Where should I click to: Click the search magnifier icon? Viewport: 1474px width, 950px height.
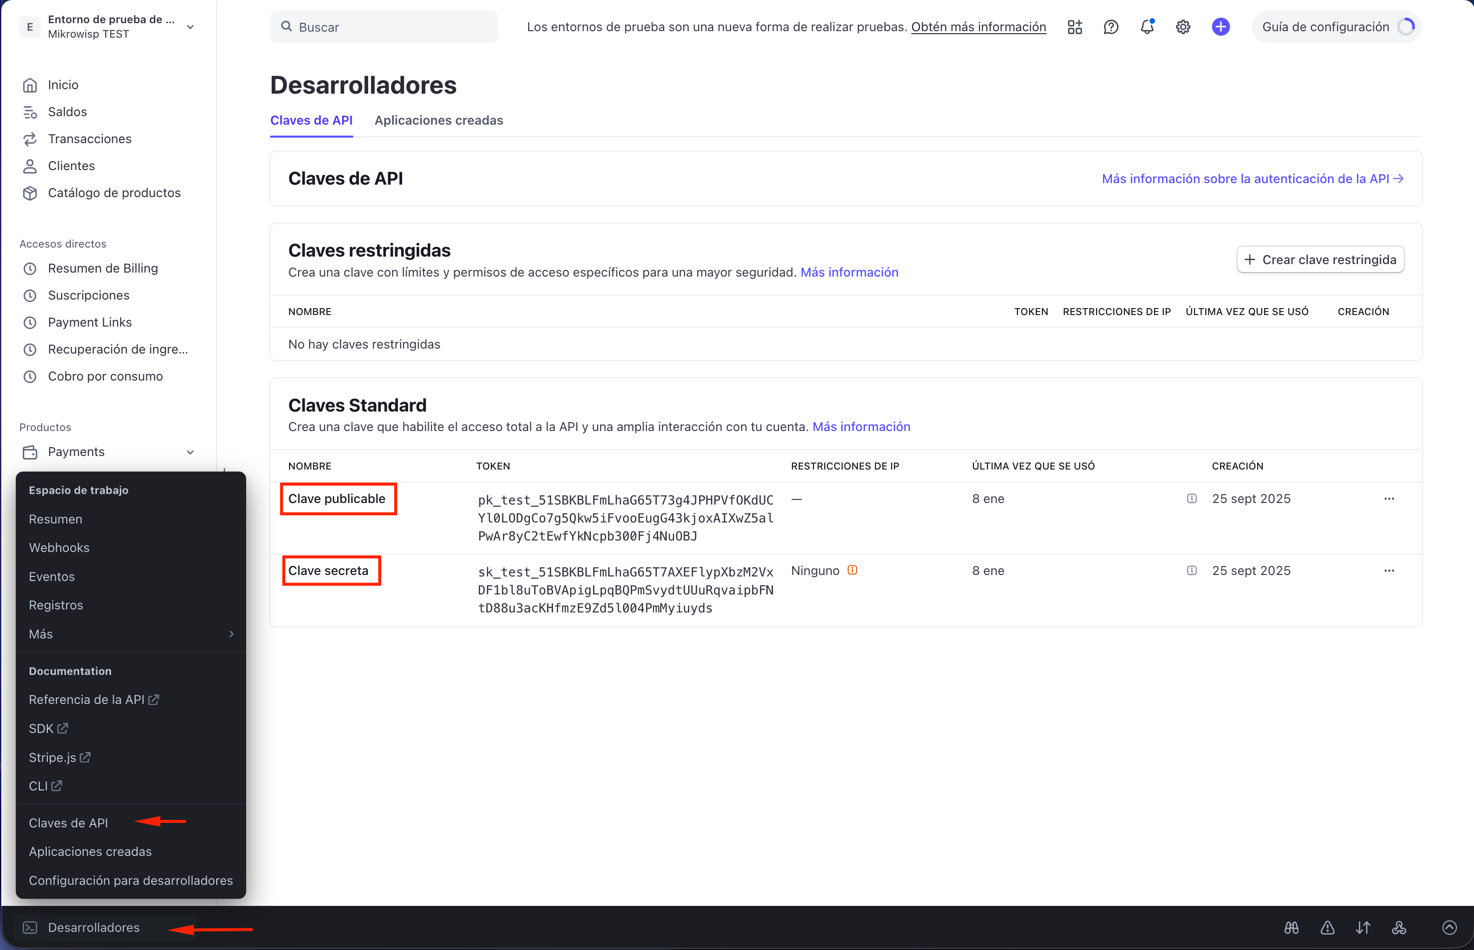pyautogui.click(x=287, y=27)
